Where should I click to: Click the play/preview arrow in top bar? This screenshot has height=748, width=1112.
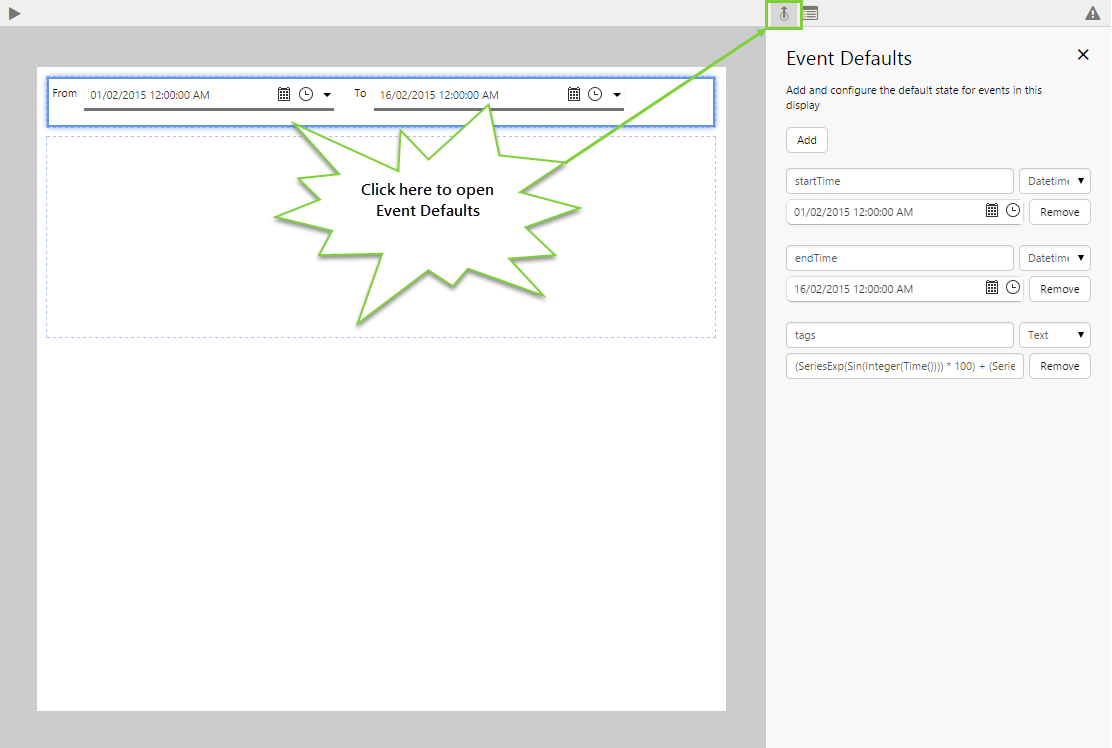pyautogui.click(x=14, y=13)
